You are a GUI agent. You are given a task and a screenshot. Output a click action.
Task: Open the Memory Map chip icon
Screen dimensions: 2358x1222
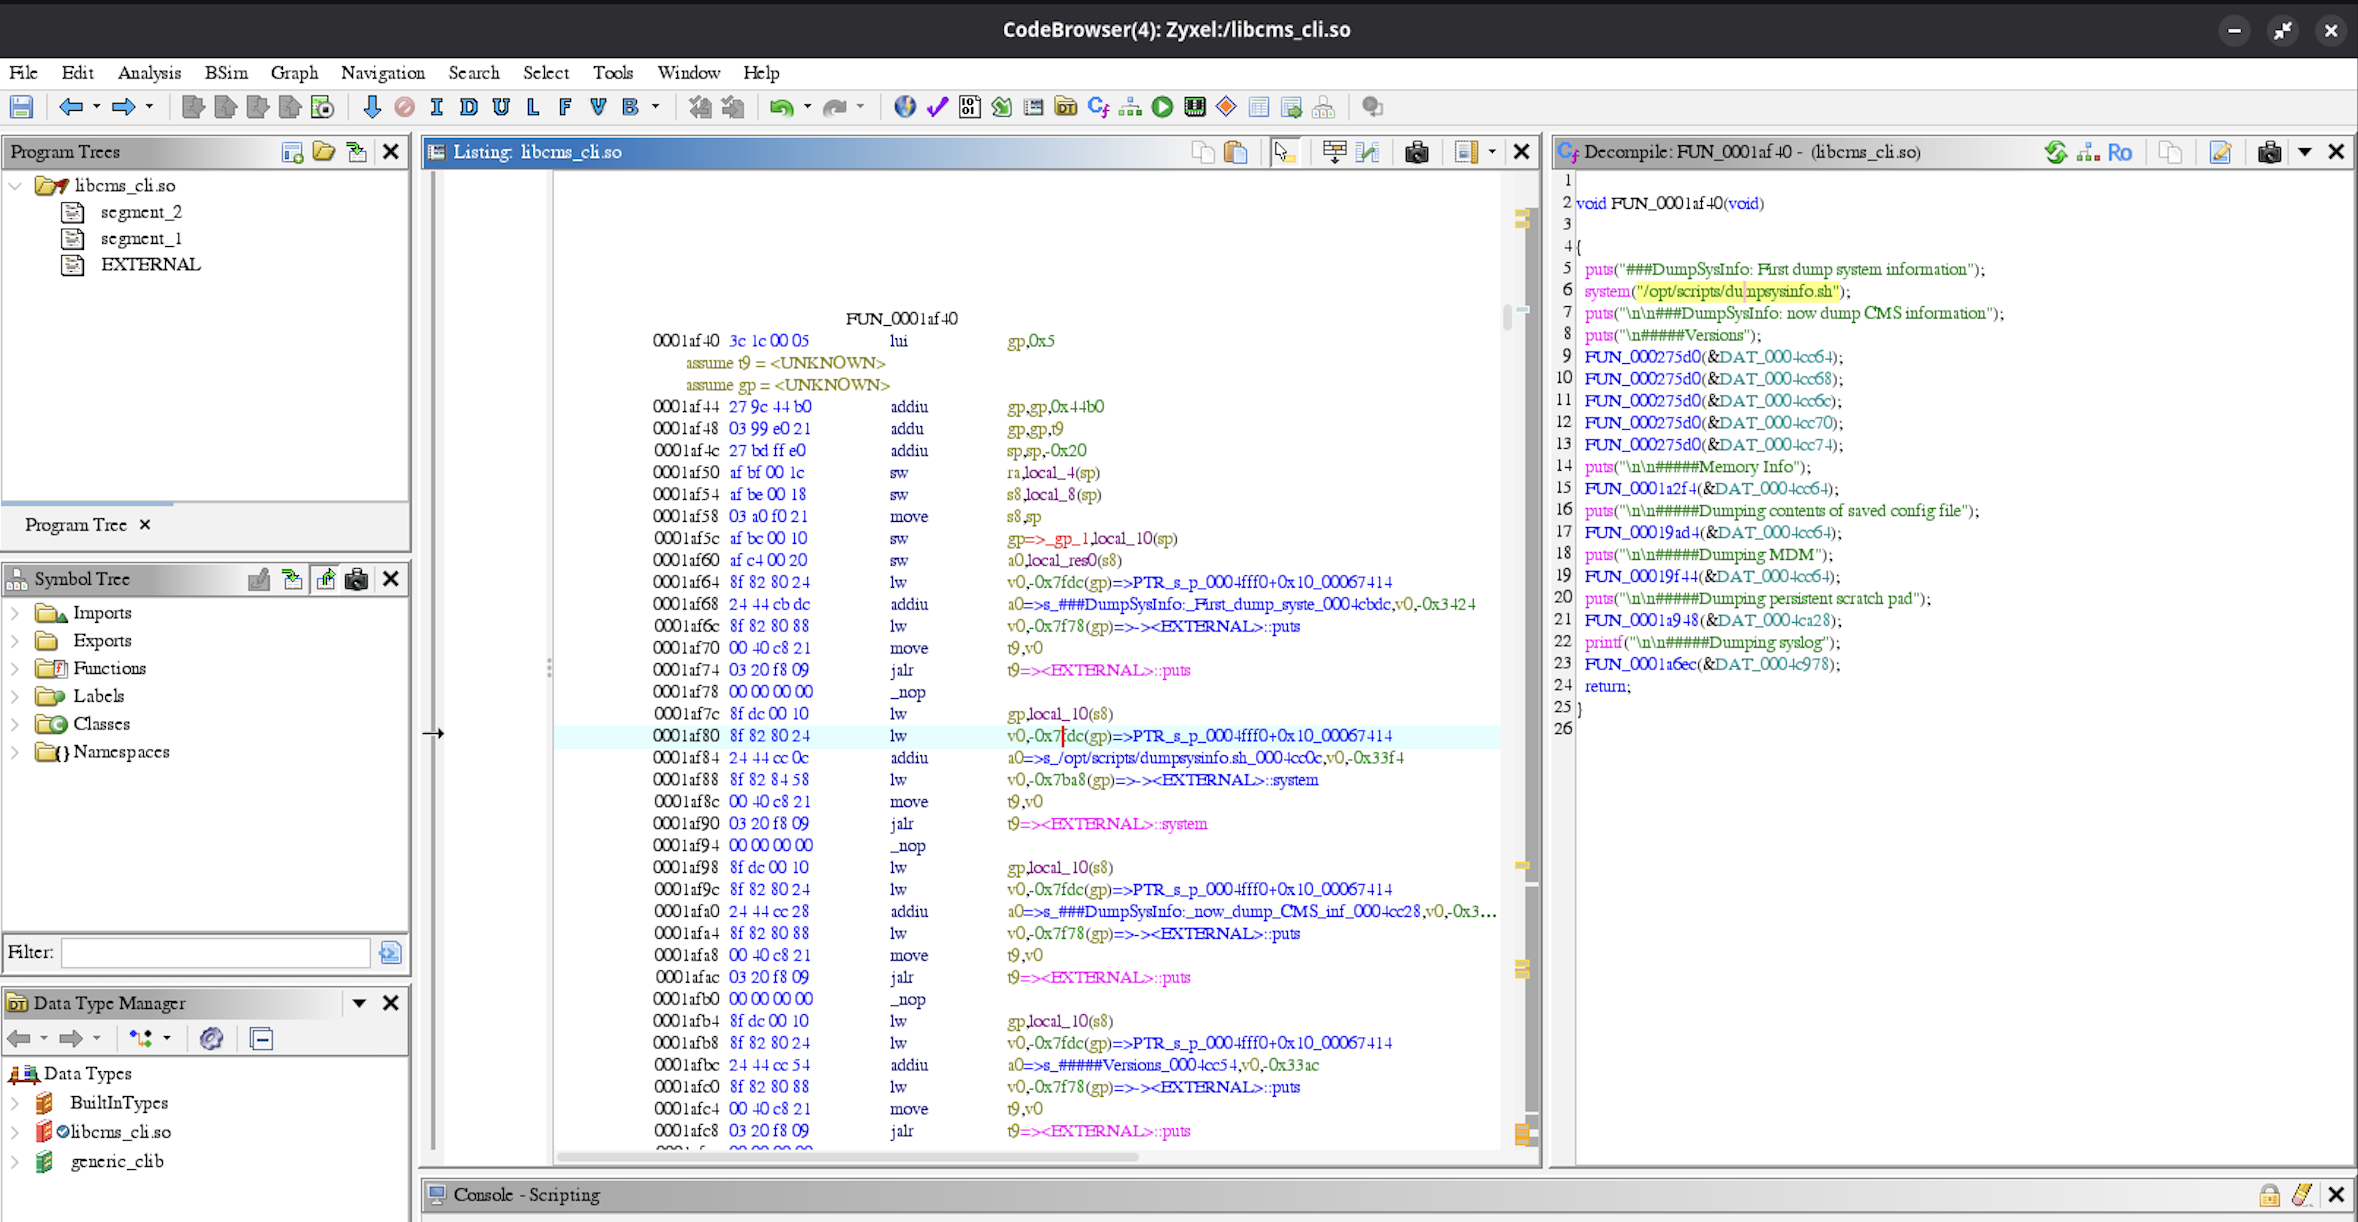click(1194, 107)
